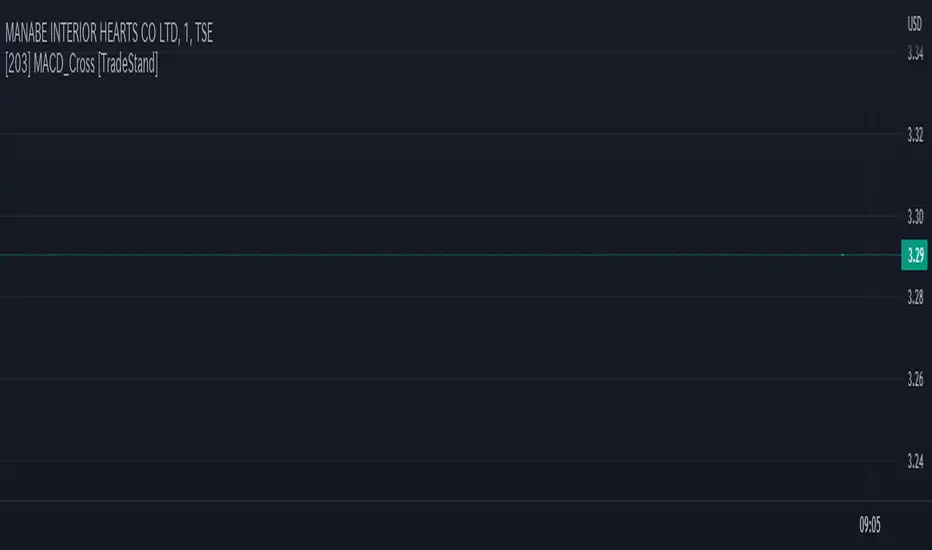Click the 09:05 time axis label
Viewport: 932px width, 550px height.
[x=870, y=524]
